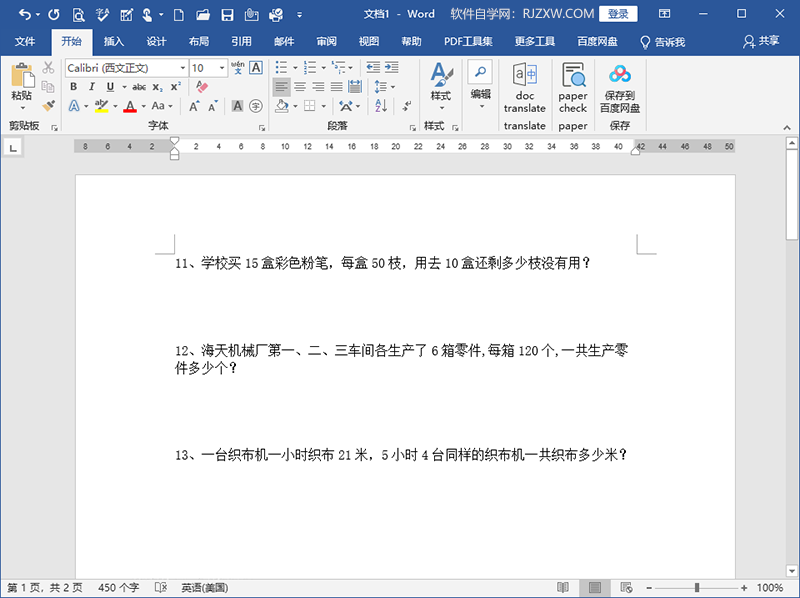The height and width of the screenshot is (598, 800).
Task: Click 450 个字 word count in status bar
Action: (118, 588)
